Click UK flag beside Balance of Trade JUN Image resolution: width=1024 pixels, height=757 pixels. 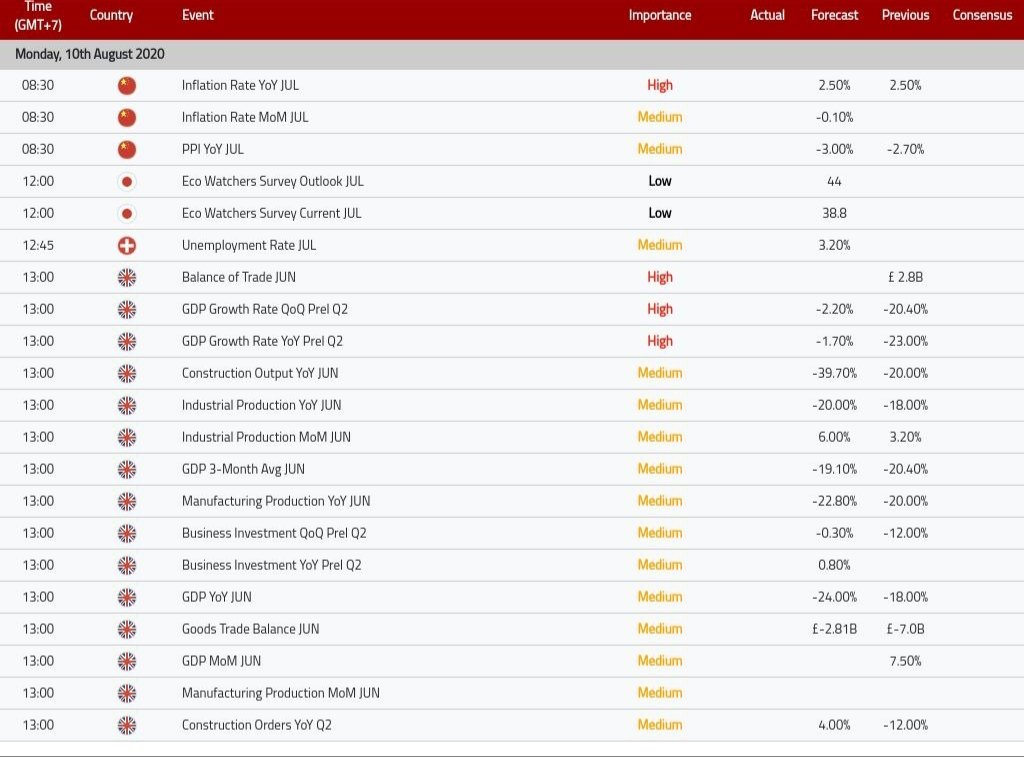(x=127, y=277)
